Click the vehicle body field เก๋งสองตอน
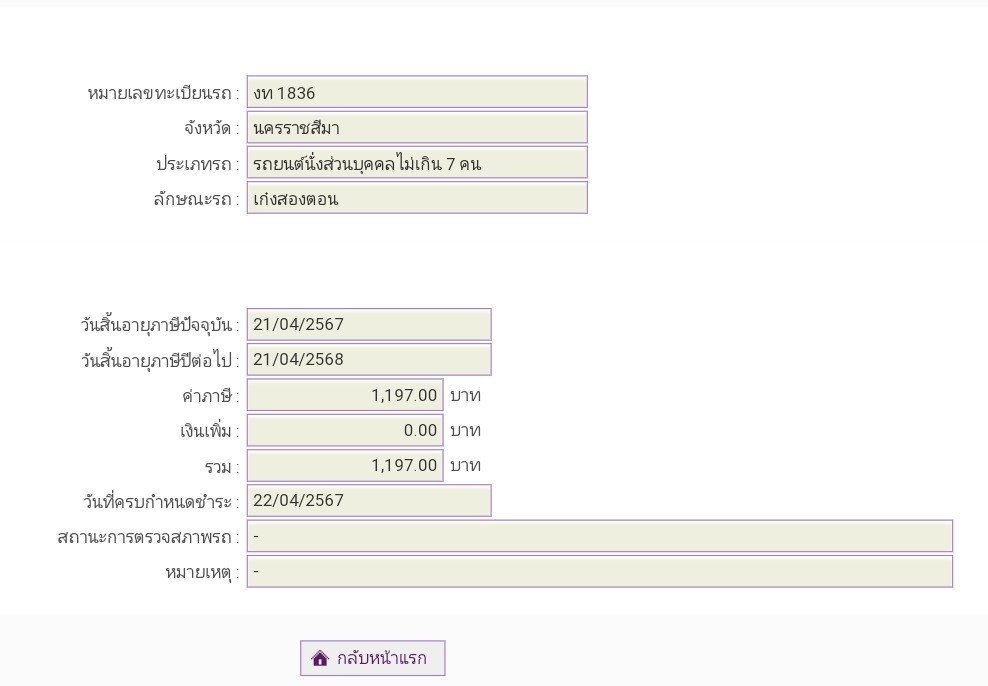 (x=417, y=198)
